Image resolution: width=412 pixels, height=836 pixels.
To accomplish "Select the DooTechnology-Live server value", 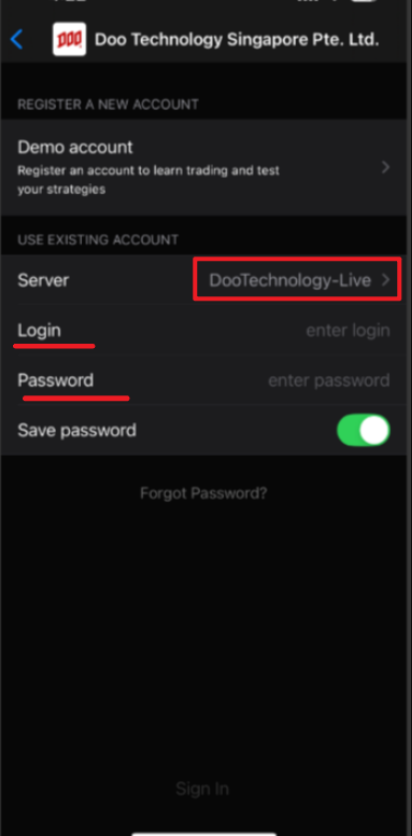I will point(290,280).
